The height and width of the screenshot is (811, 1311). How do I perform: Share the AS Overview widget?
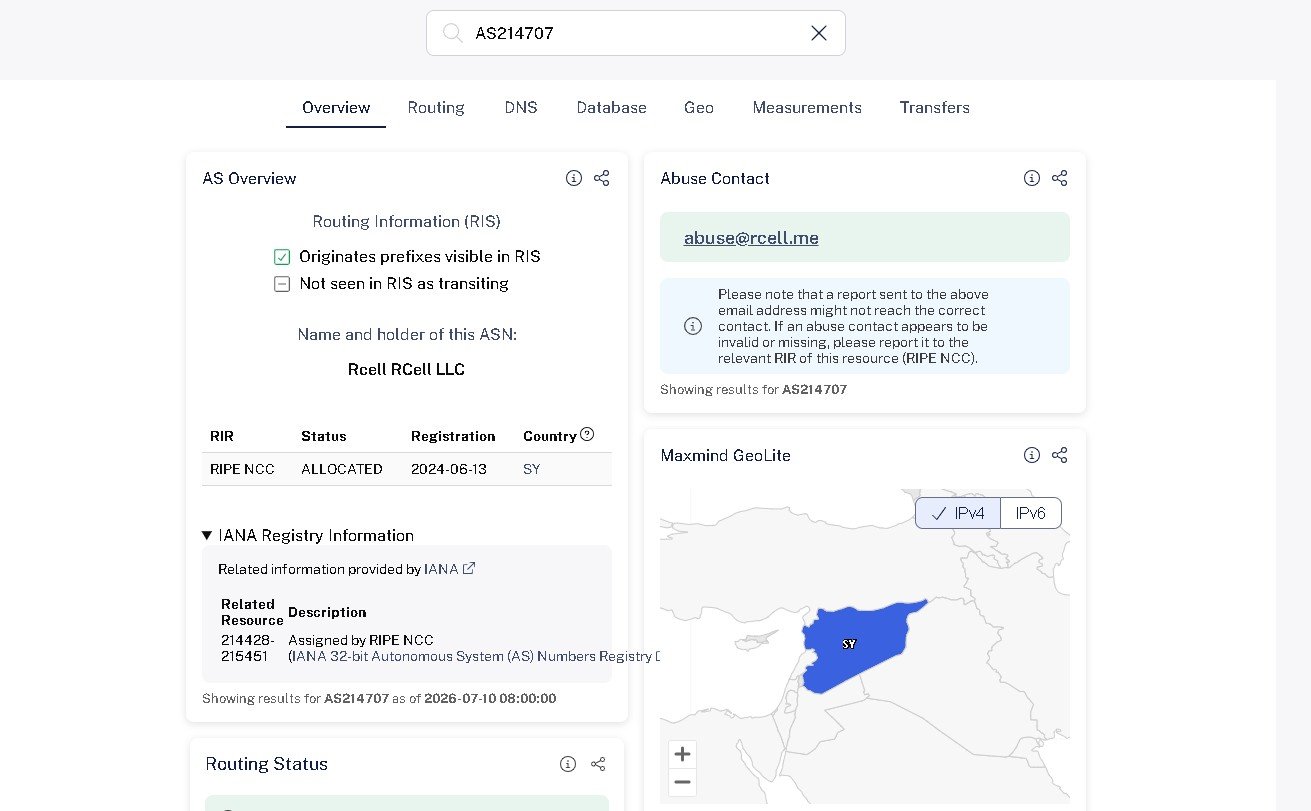click(601, 178)
